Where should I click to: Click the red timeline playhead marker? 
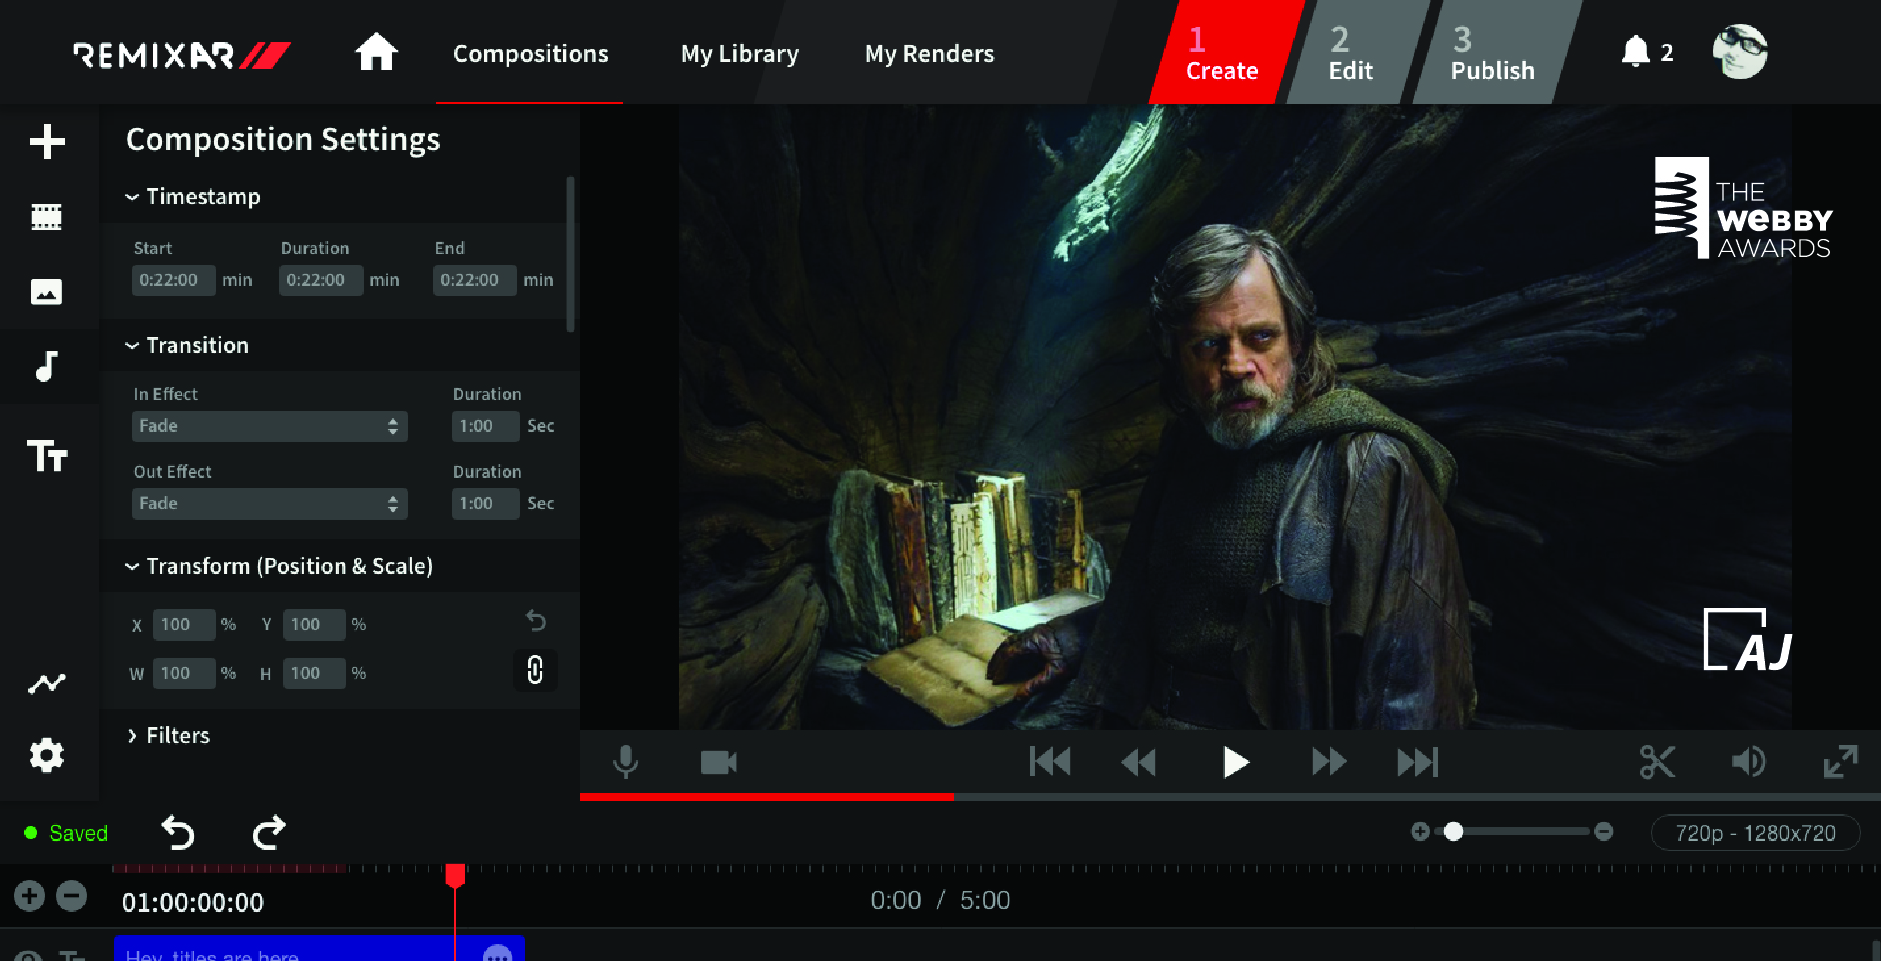tap(455, 877)
